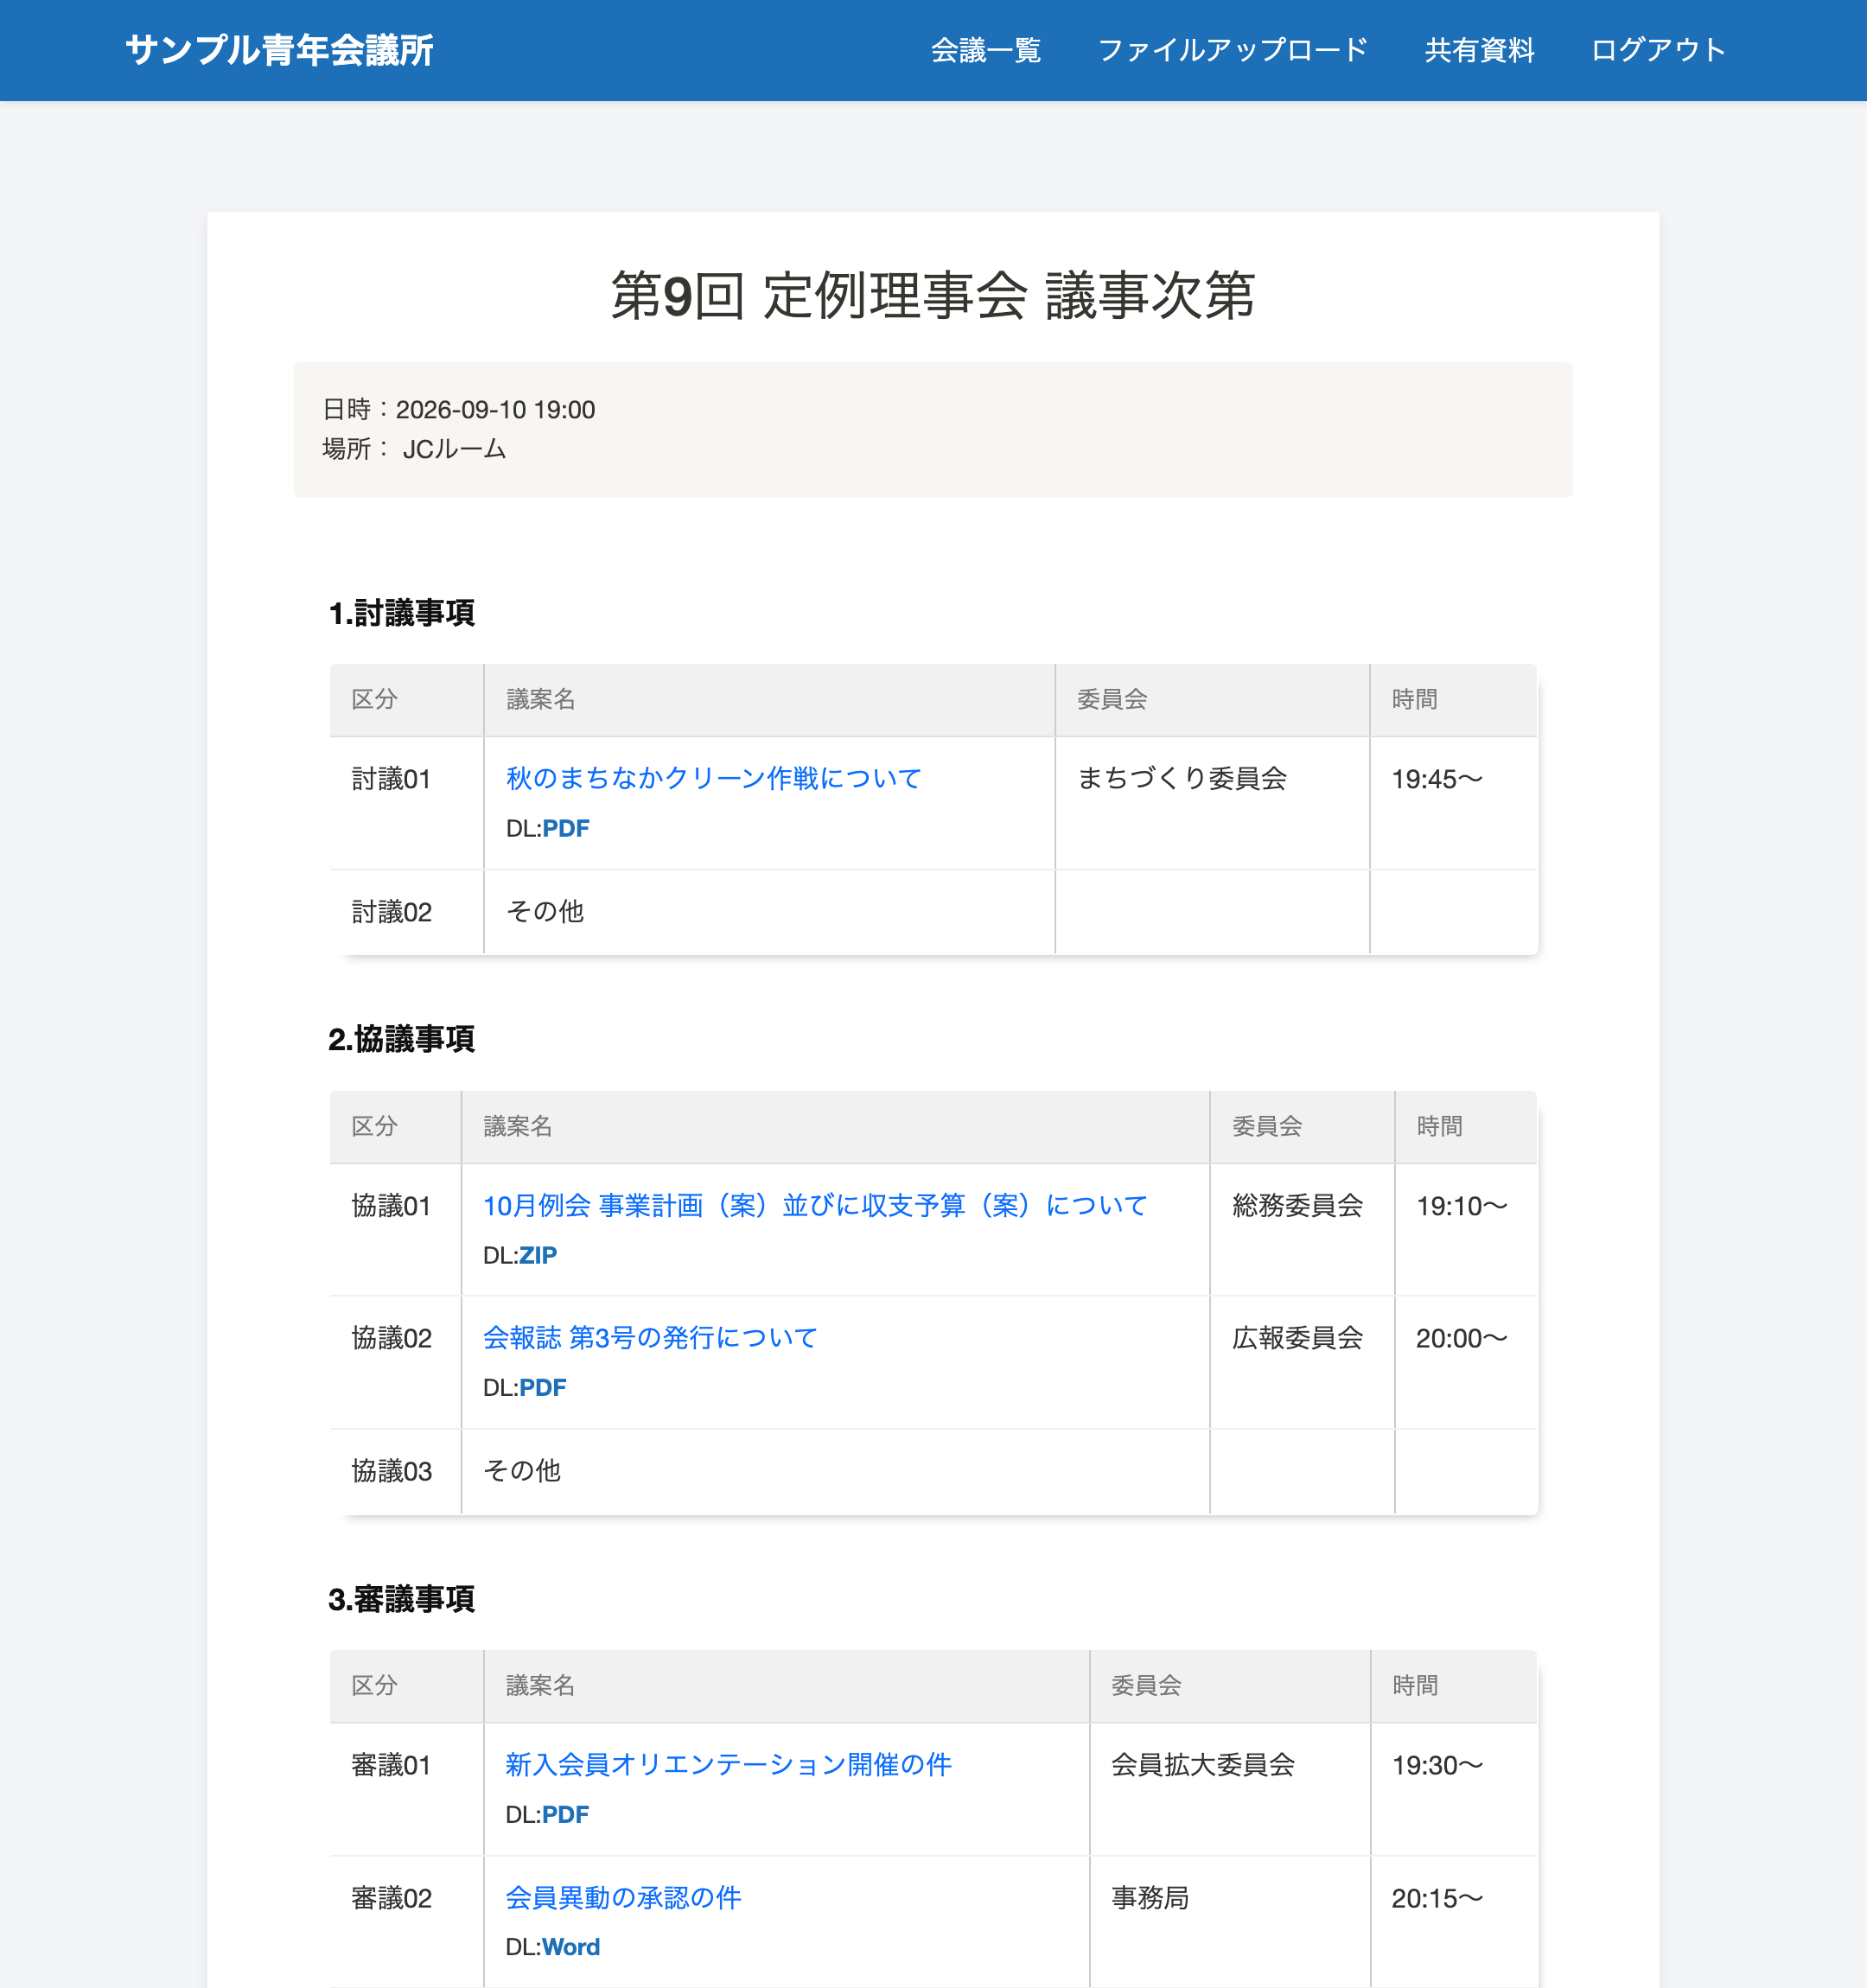The height and width of the screenshot is (1988, 1867).
Task: Click the 協議03 row label
Action: tap(391, 1471)
